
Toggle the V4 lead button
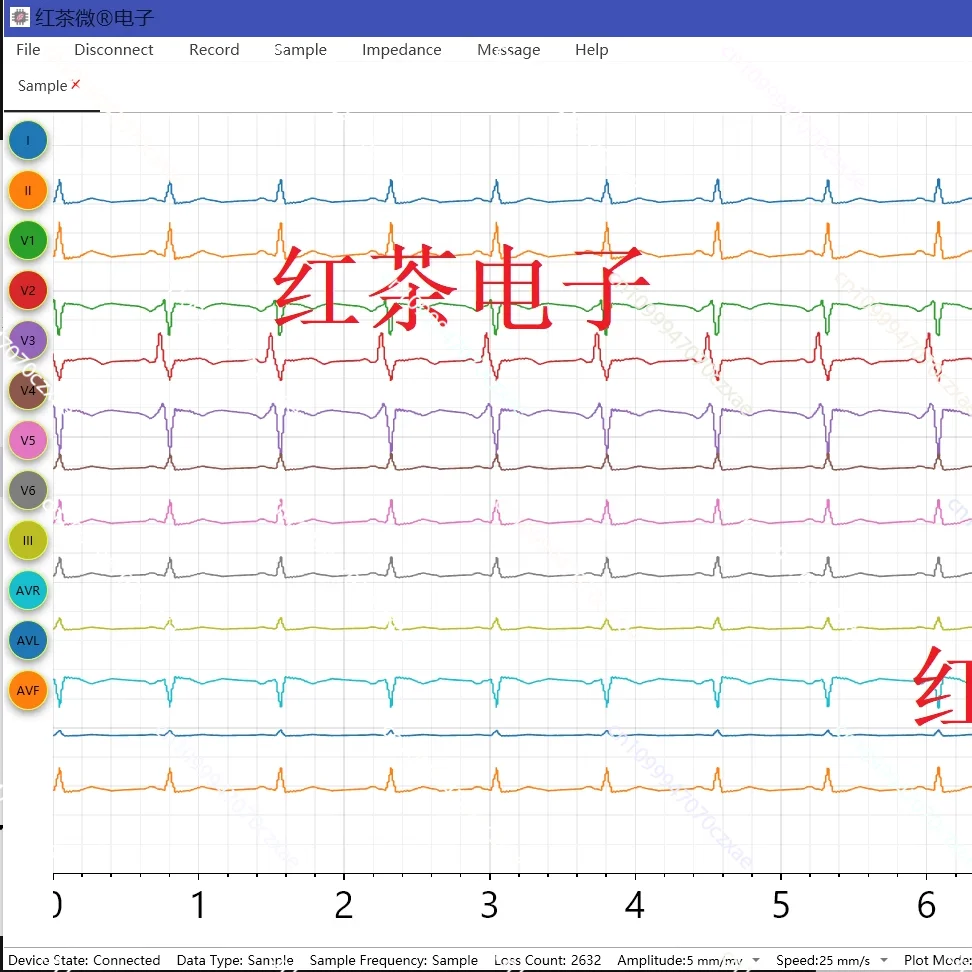(x=28, y=391)
